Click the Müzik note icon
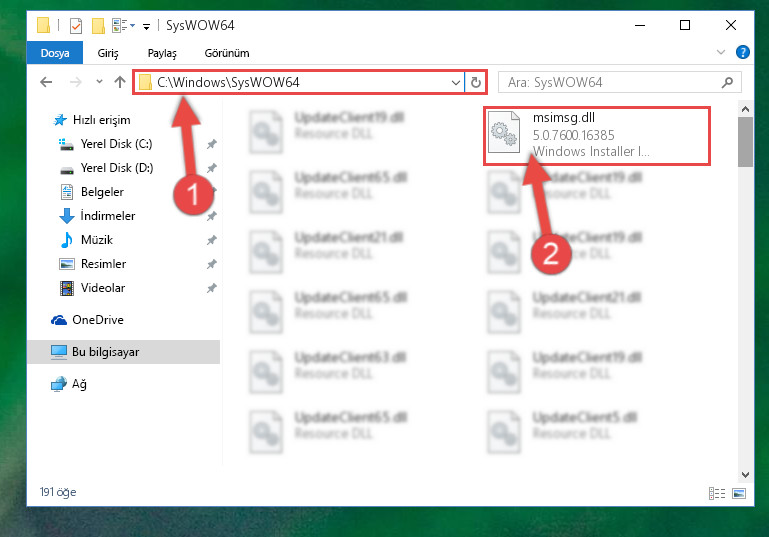 pyautogui.click(x=67, y=240)
